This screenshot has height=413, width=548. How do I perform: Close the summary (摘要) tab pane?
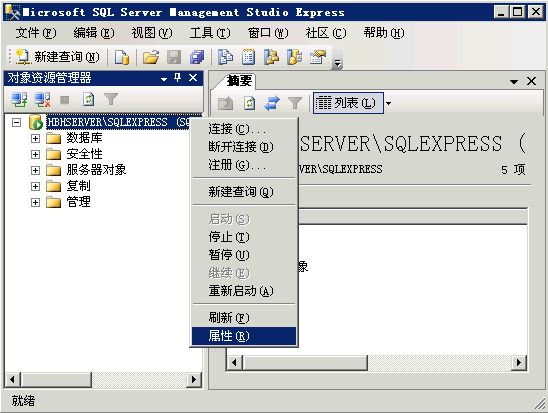click(531, 81)
